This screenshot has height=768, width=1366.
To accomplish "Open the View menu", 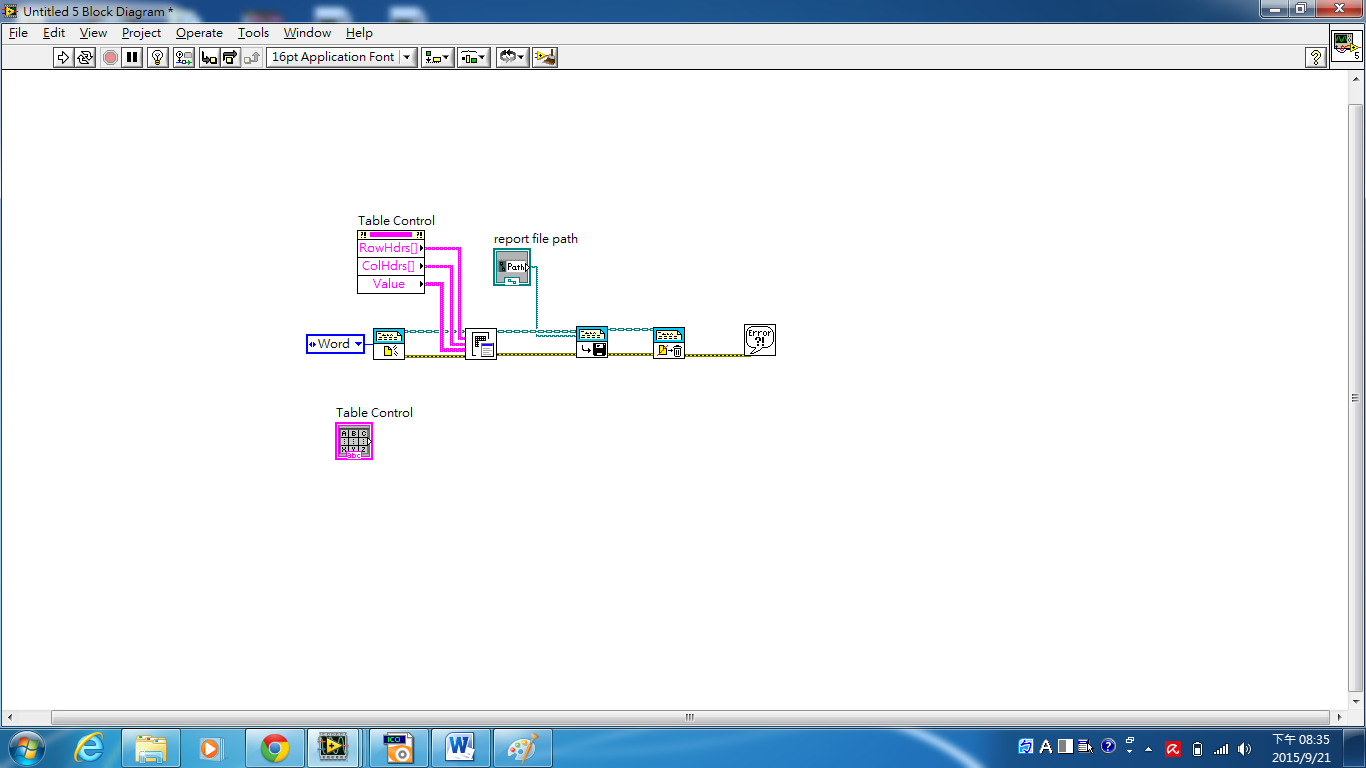I will pyautogui.click(x=93, y=33).
